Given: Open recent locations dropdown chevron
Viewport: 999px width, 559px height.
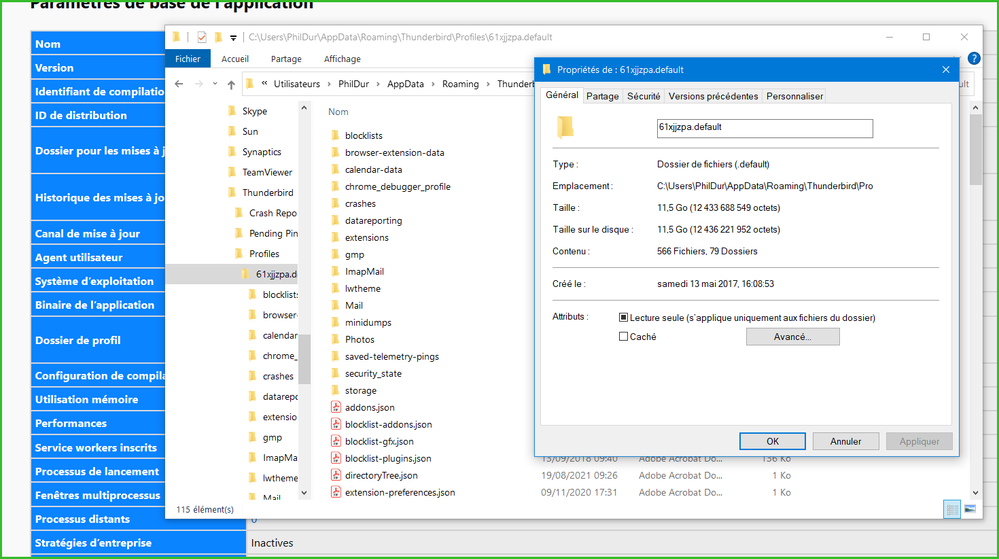Looking at the screenshot, I should point(215,84).
